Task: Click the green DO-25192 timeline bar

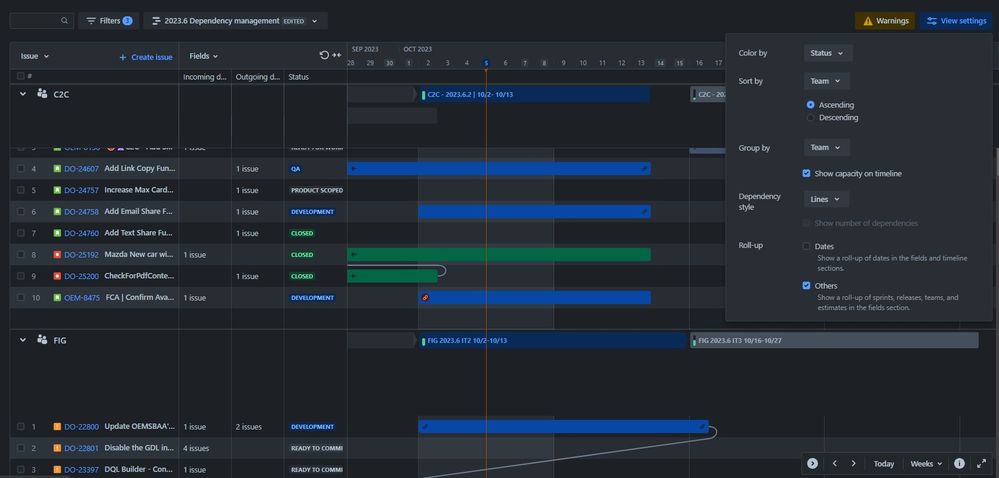Action: 499,254
